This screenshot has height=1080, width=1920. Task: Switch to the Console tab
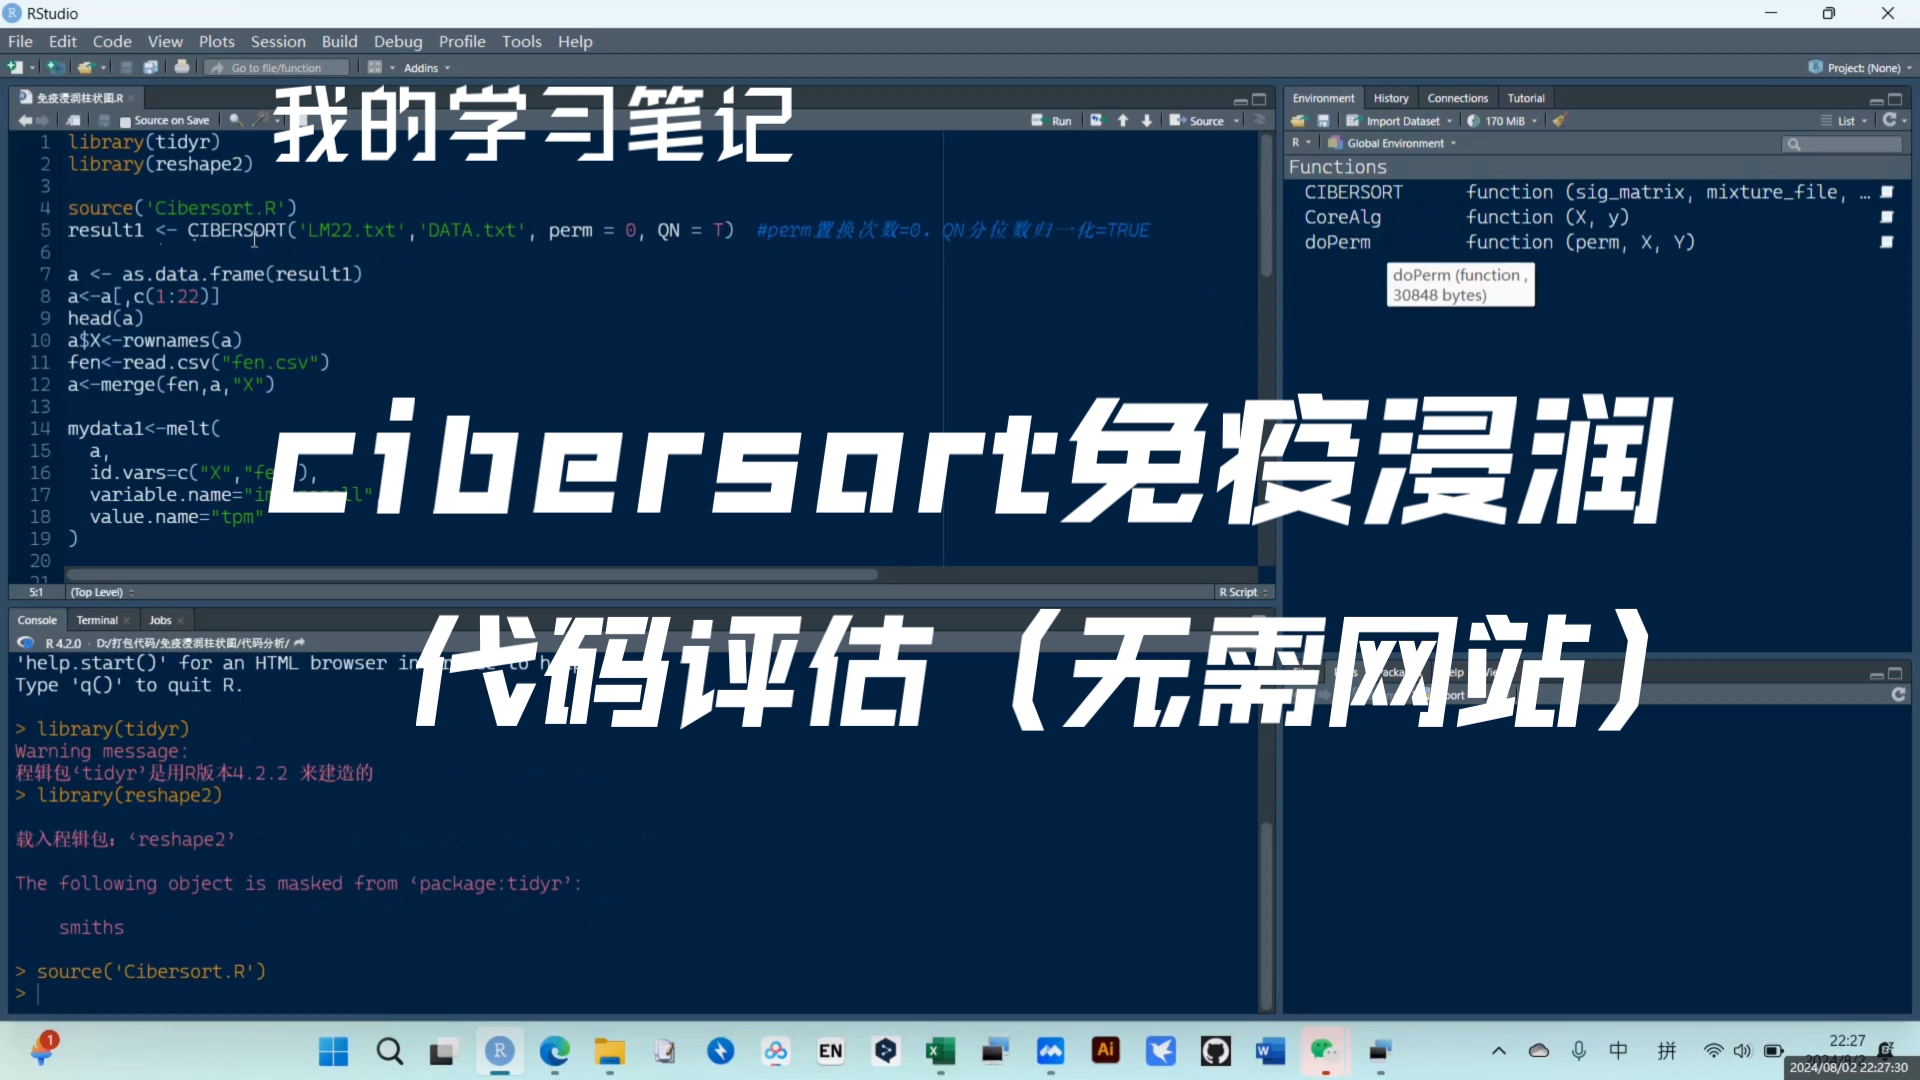(37, 620)
